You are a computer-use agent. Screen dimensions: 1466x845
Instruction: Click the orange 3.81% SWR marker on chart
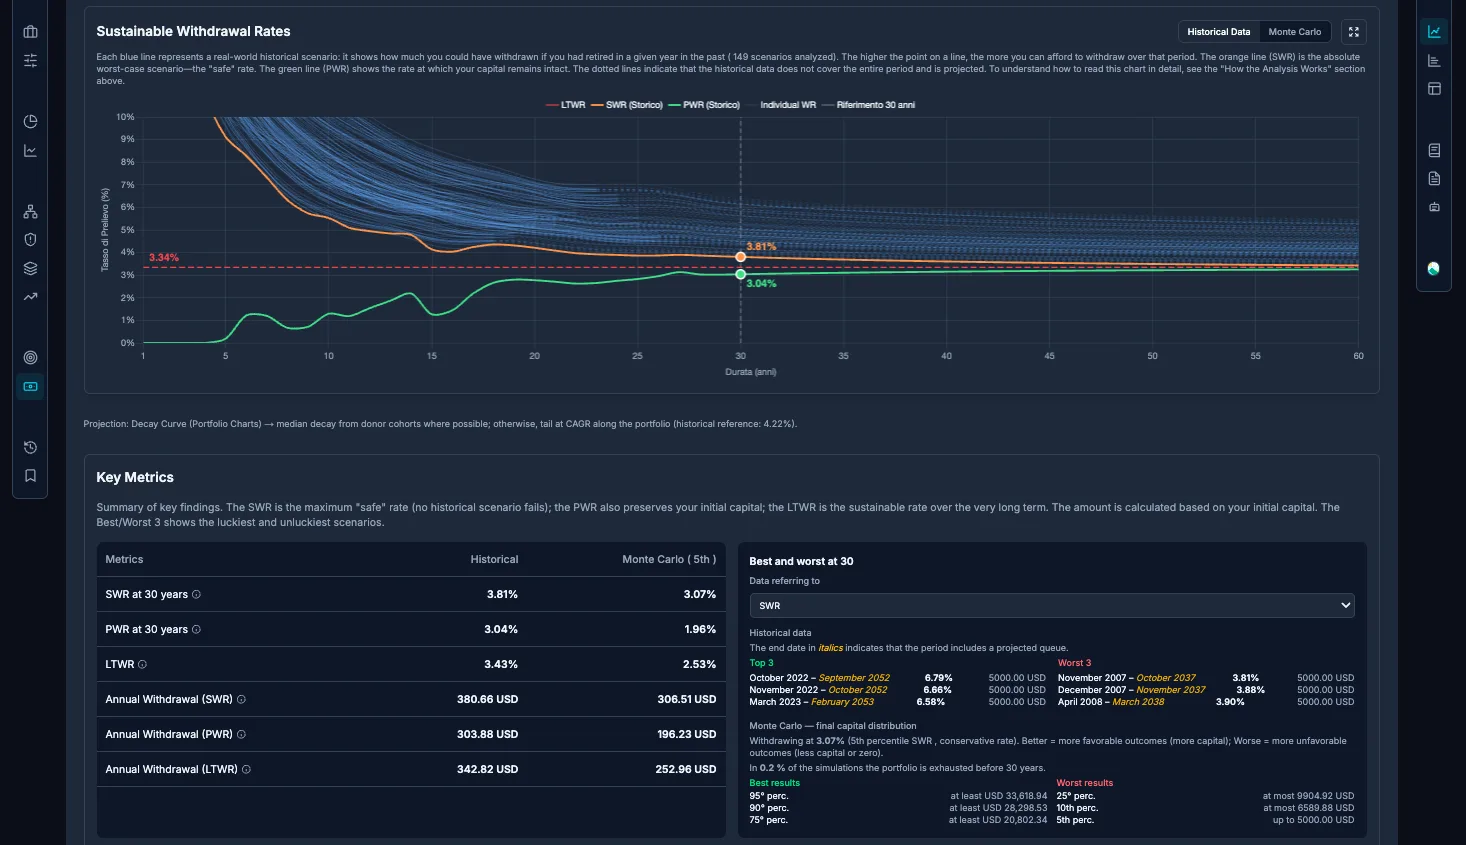point(740,257)
